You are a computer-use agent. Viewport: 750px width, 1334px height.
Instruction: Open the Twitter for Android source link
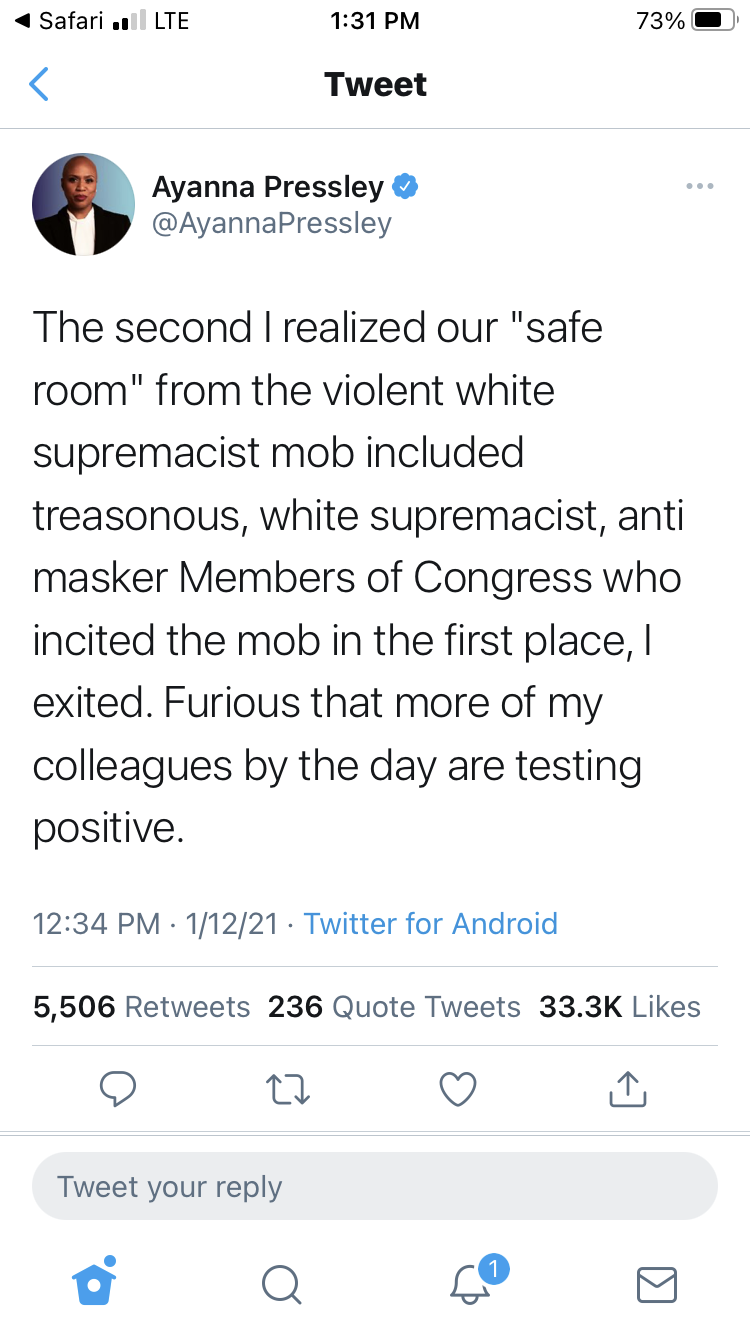click(x=430, y=923)
